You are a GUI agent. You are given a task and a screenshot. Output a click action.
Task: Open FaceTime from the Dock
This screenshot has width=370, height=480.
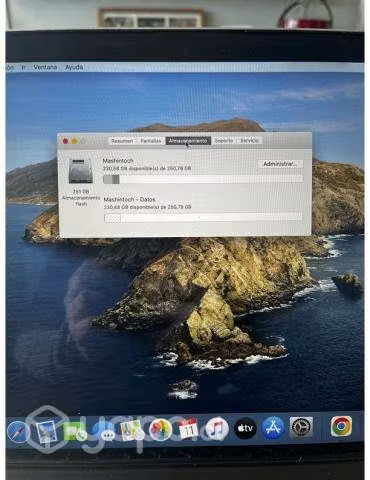[74, 431]
